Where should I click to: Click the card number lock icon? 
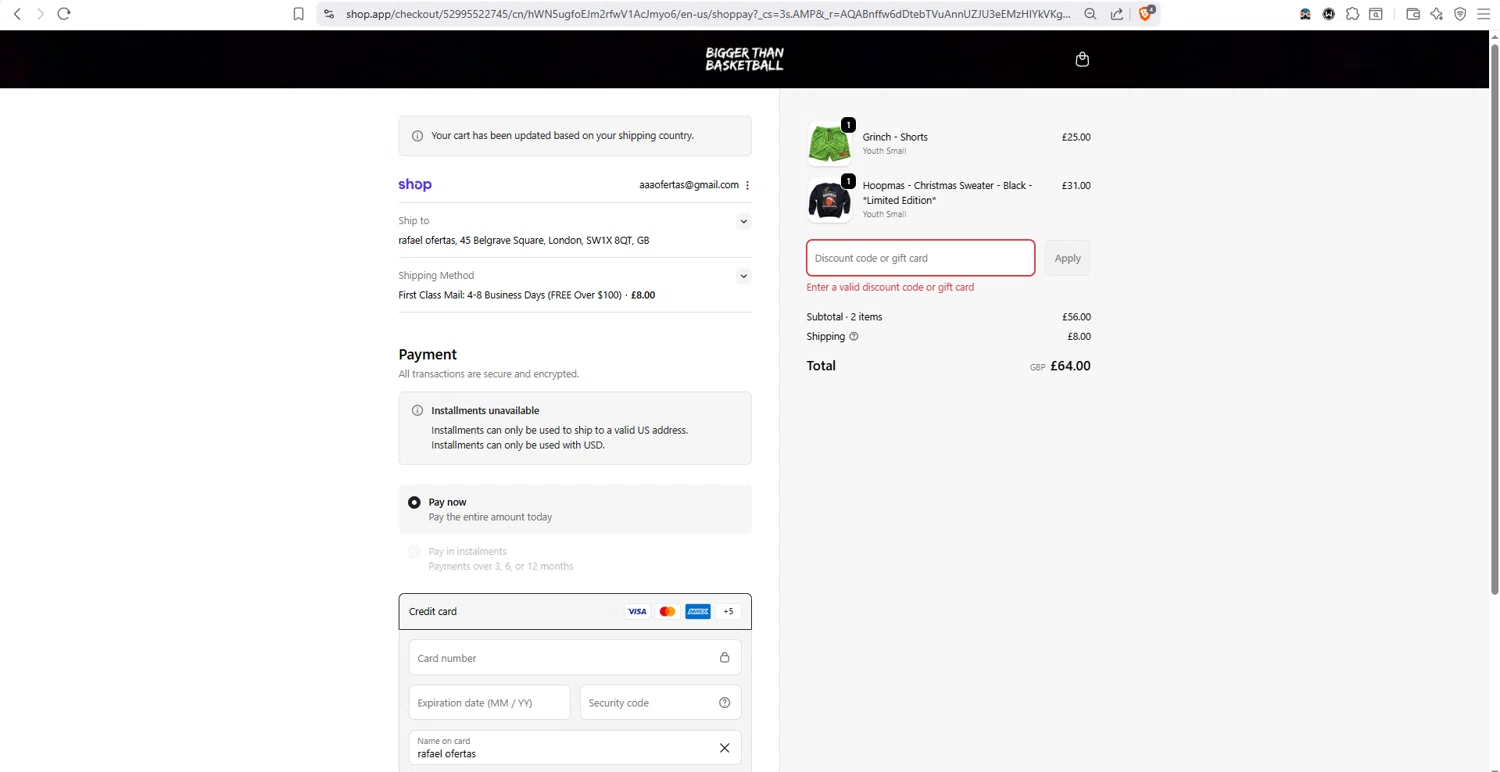[725, 658]
